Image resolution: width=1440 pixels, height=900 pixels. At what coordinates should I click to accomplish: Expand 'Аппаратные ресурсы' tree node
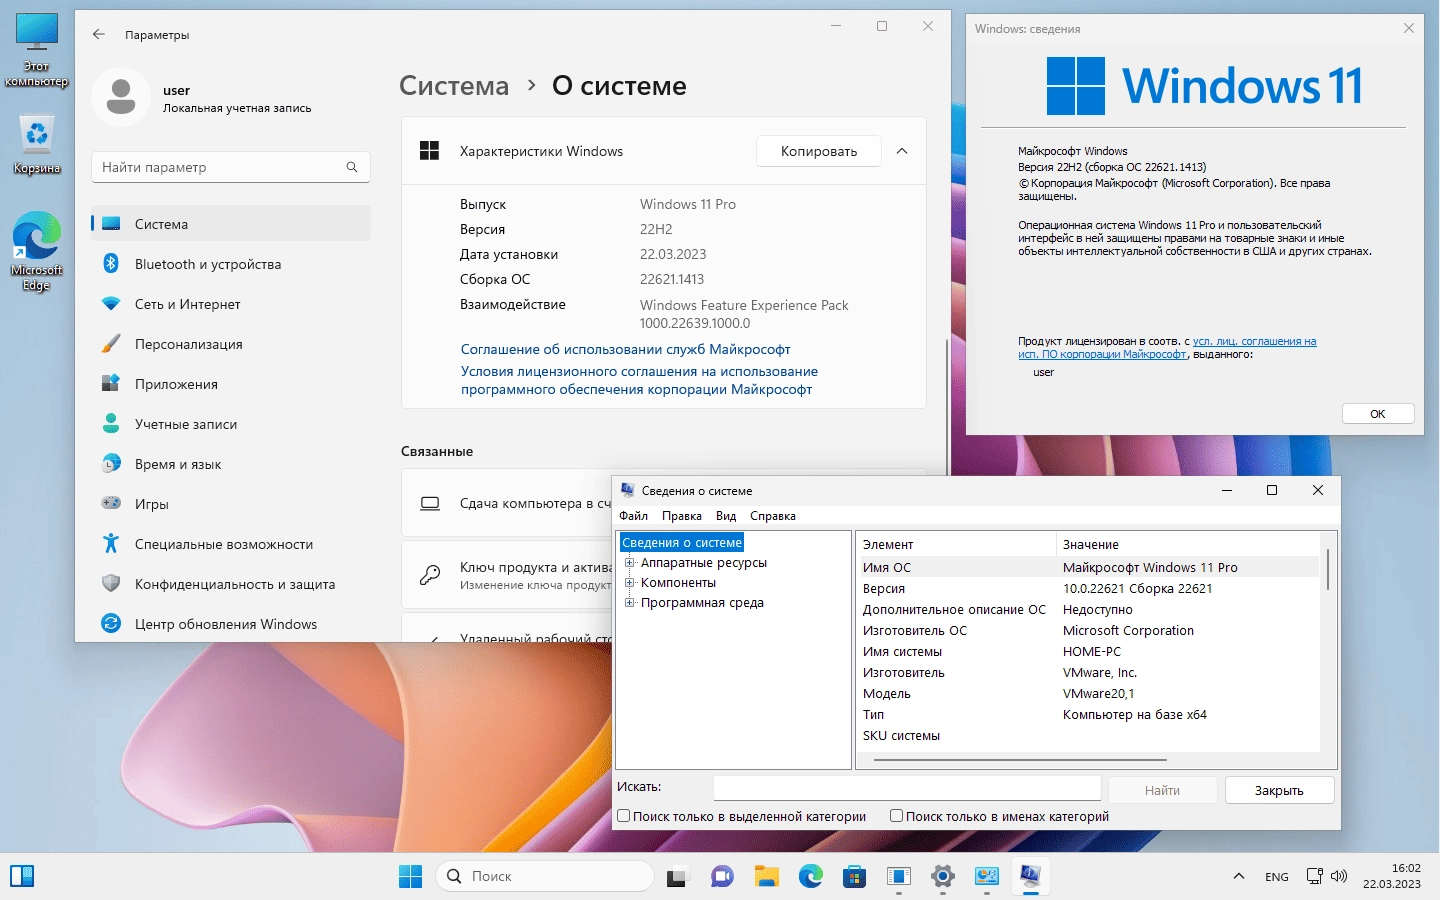(630, 562)
